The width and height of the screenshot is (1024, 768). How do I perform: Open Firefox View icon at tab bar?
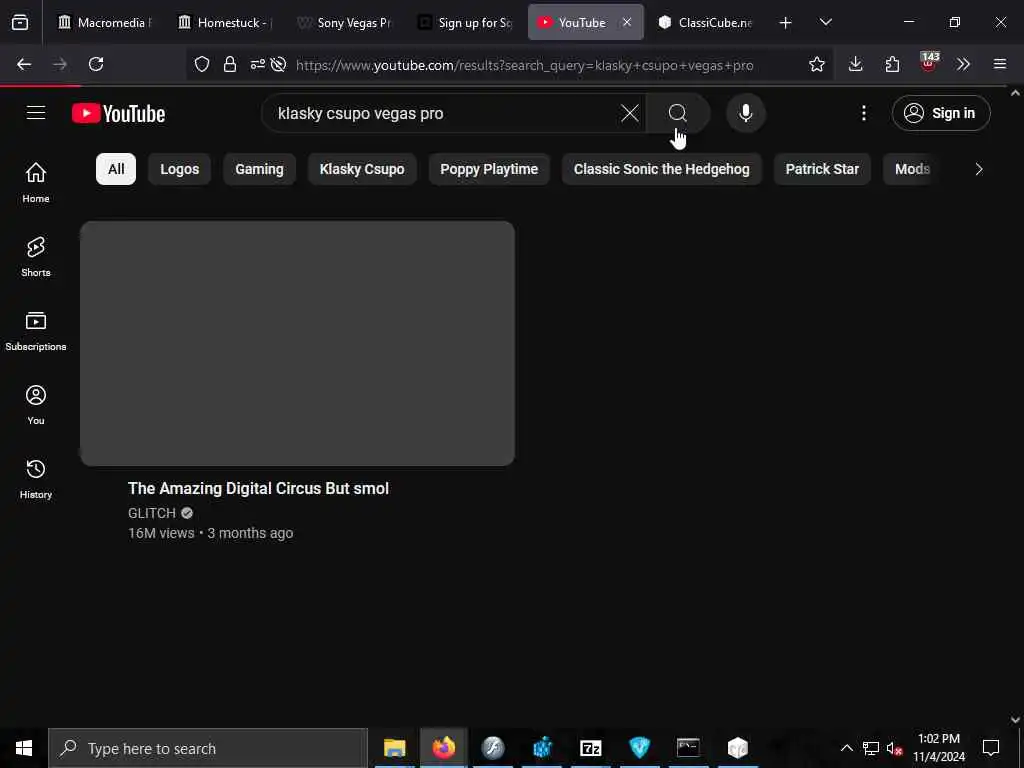tap(20, 22)
